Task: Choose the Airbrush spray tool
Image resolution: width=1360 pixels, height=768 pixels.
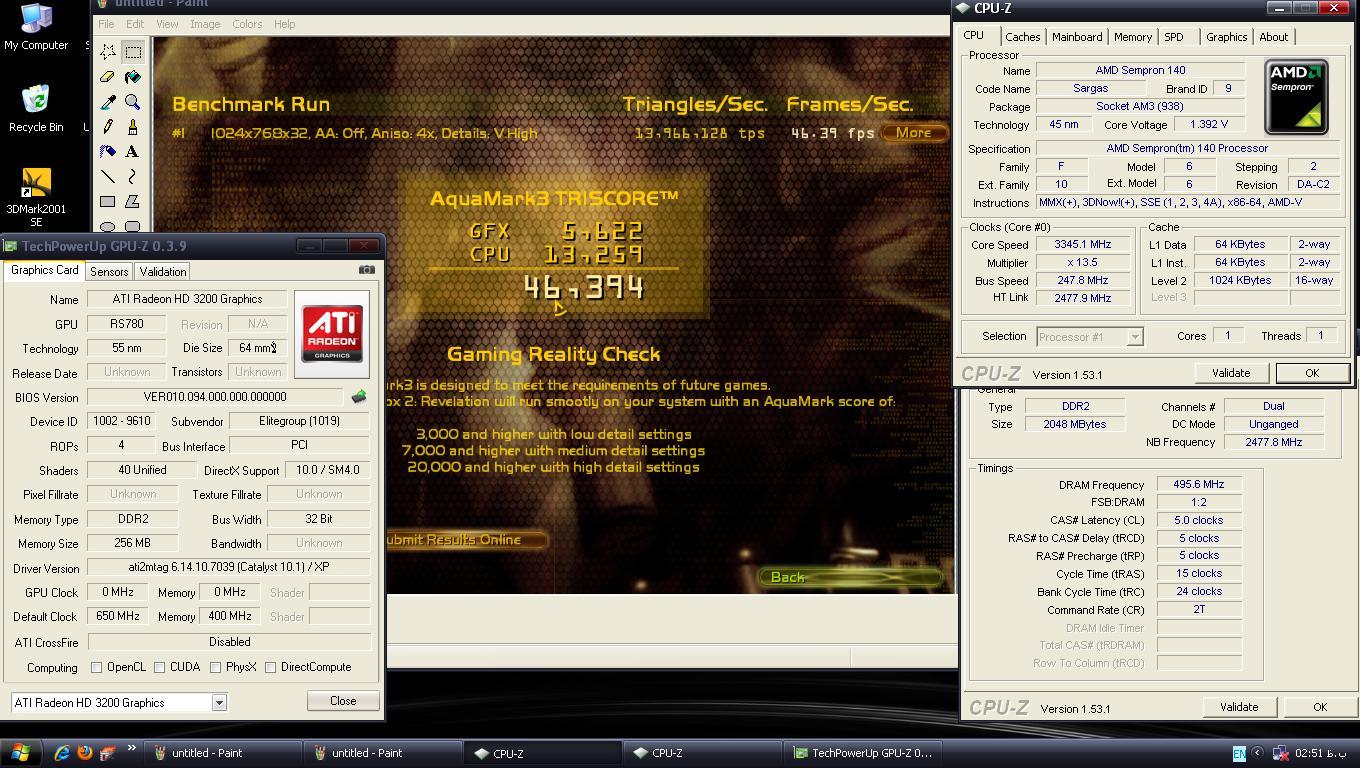Action: click(108, 152)
